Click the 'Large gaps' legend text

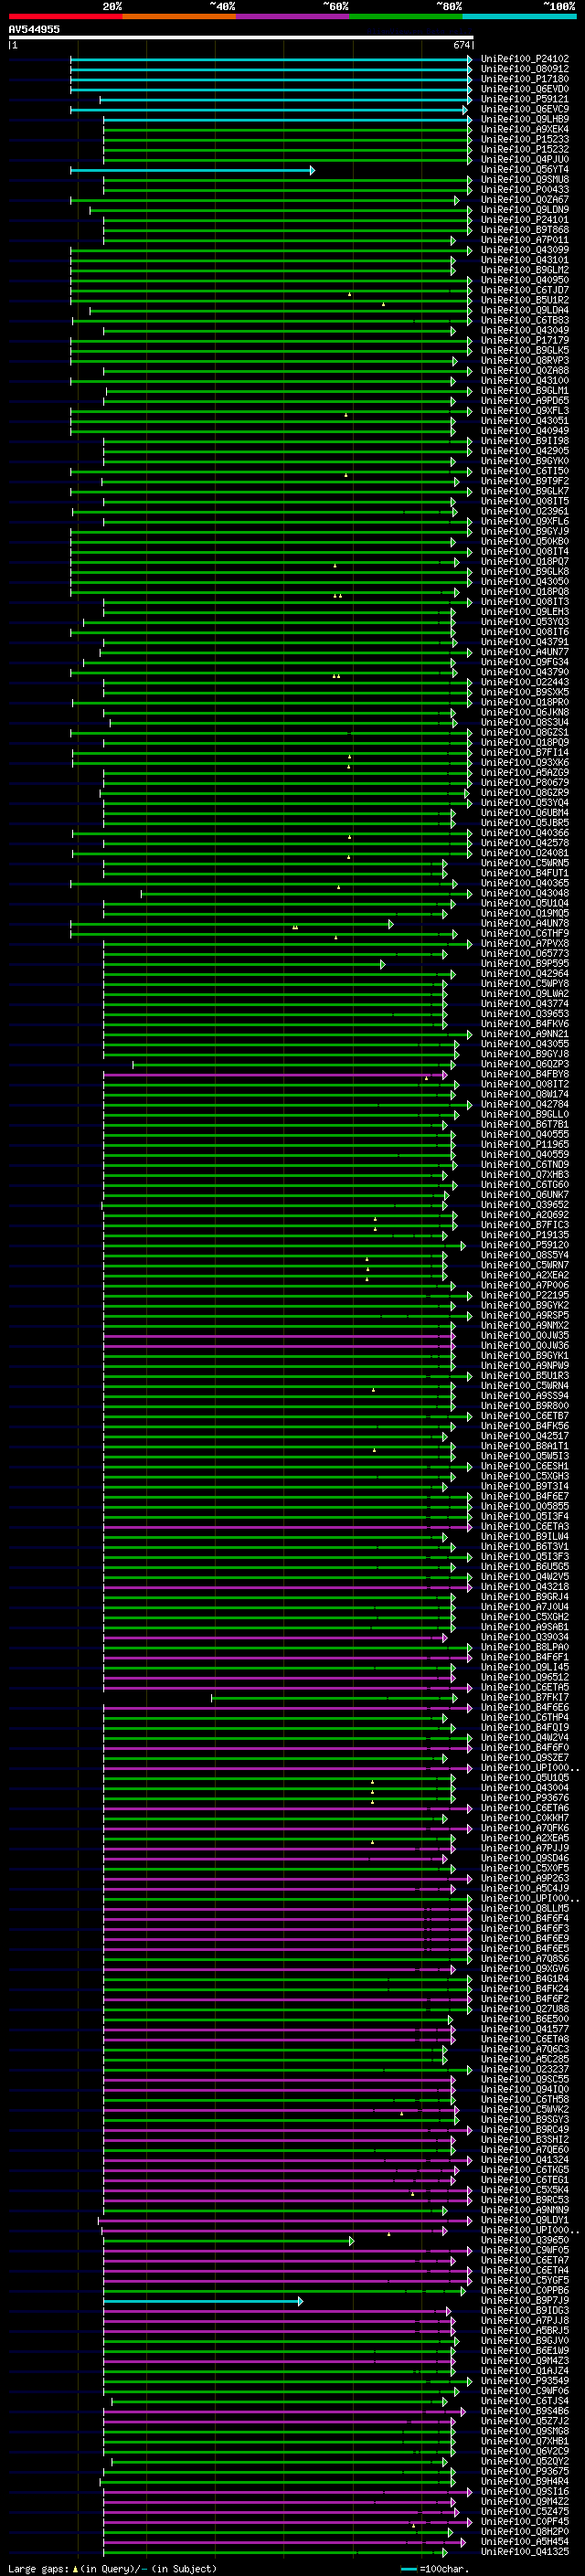(38, 2569)
